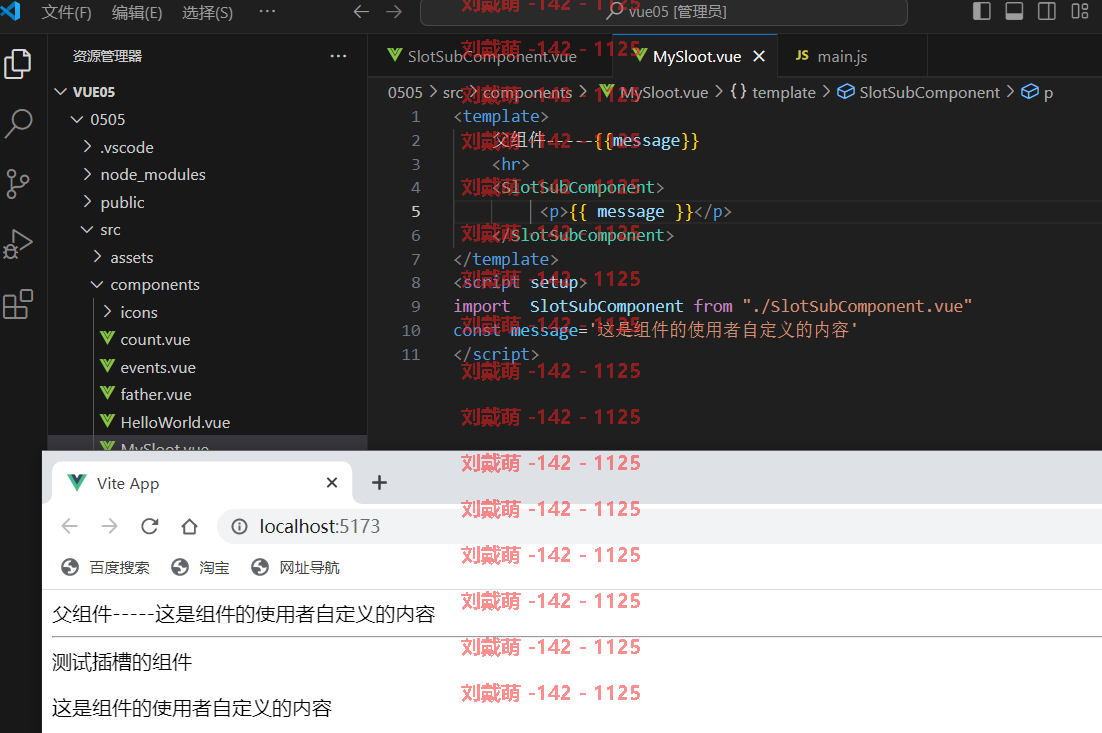Click the MySloot.vue breadcrumb segment

pyautogui.click(x=654, y=93)
